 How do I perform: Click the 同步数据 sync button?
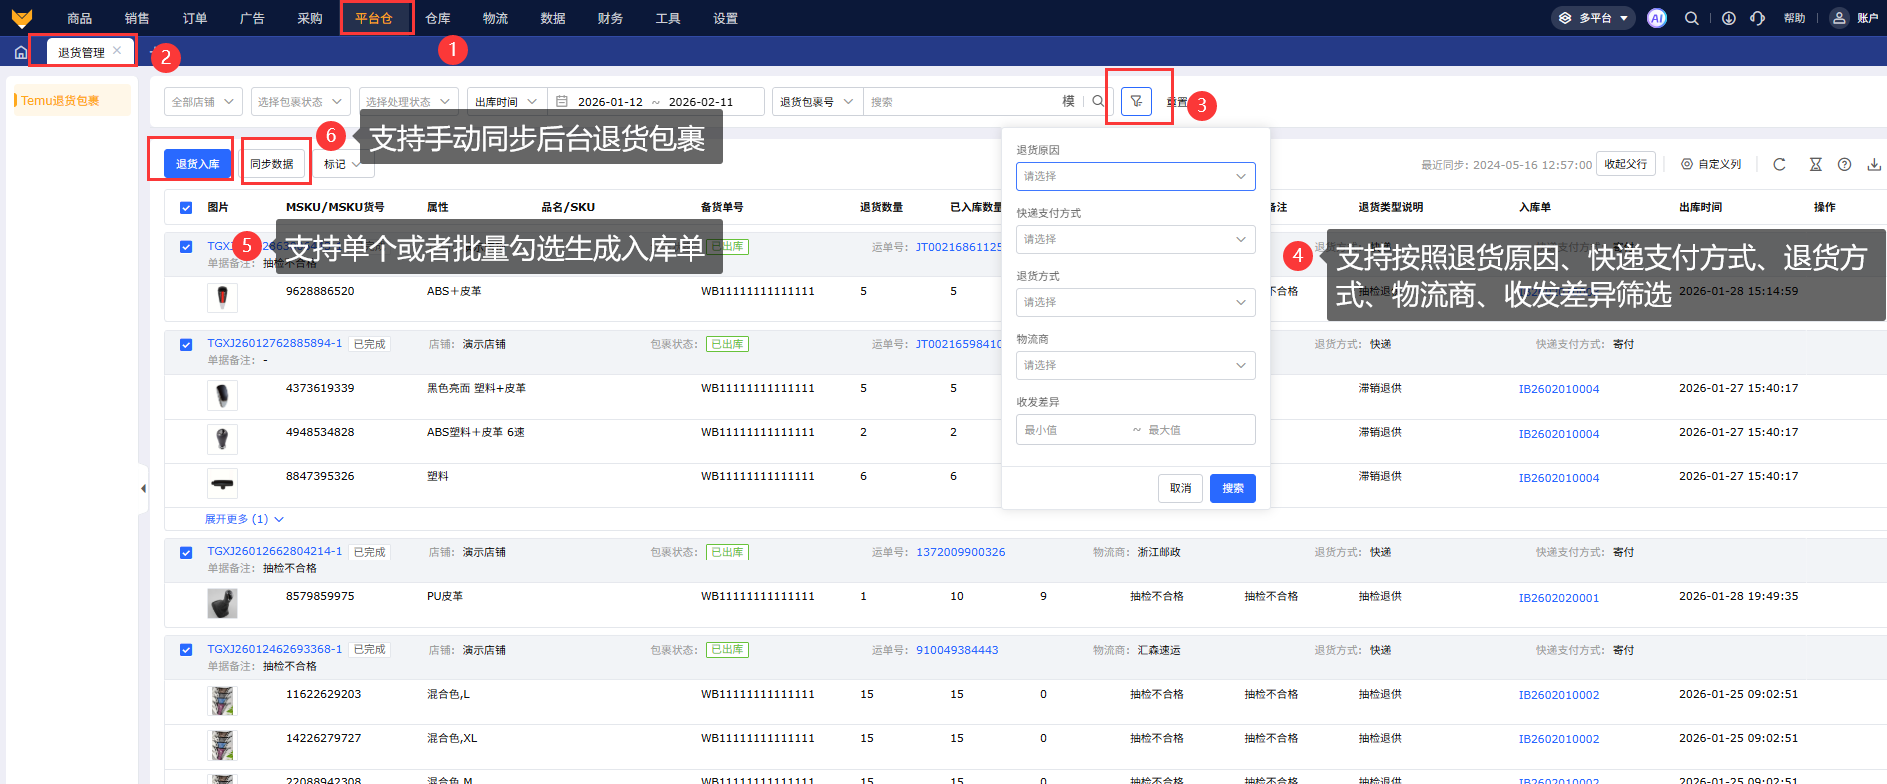click(x=272, y=164)
